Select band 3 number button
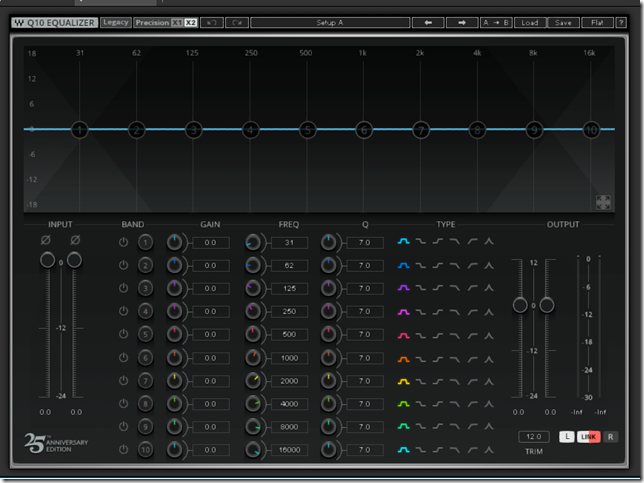The image size is (644, 483). coord(145,288)
